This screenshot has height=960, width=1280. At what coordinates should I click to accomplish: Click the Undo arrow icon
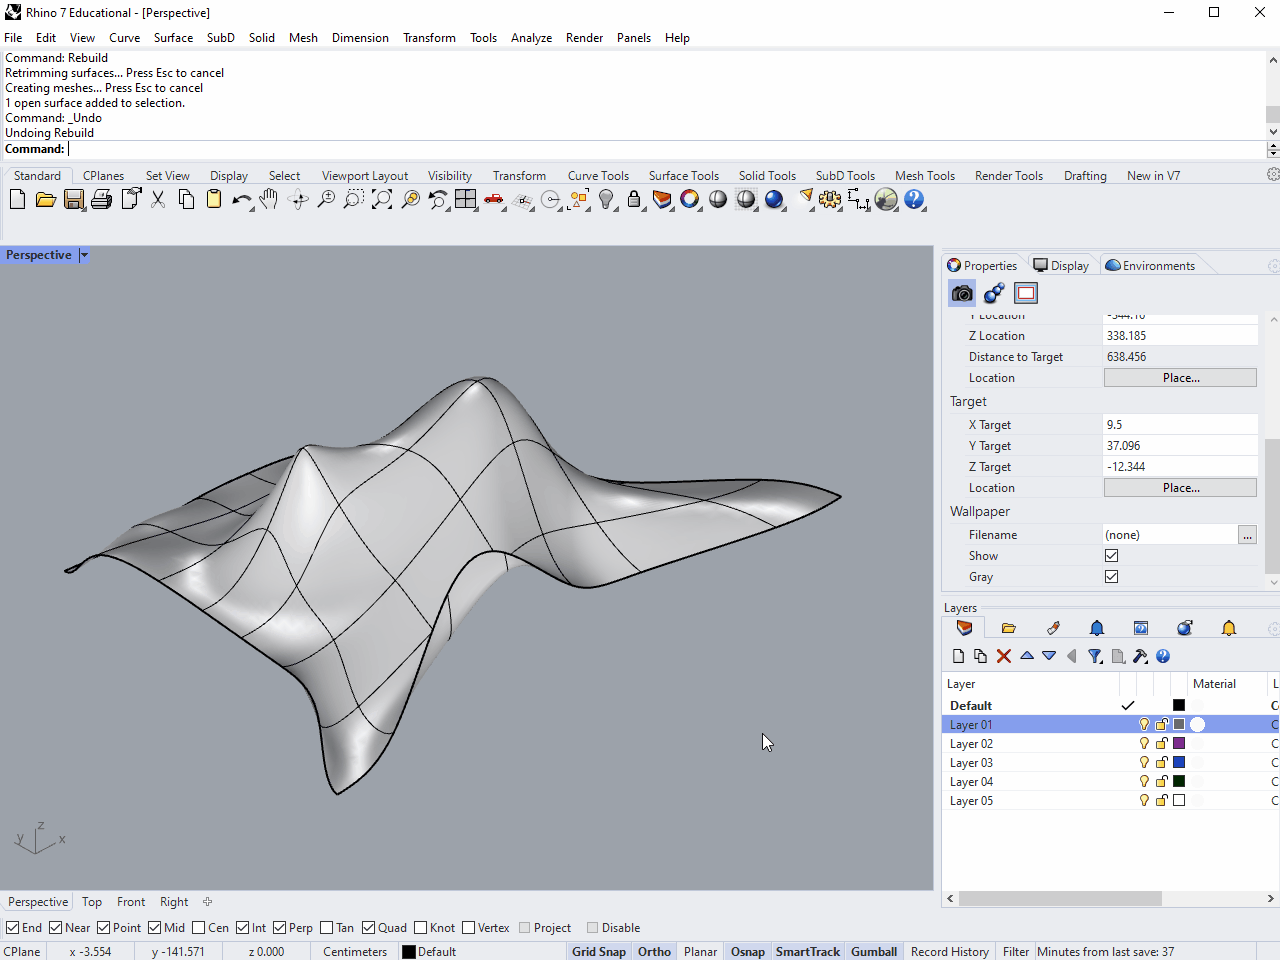(x=241, y=200)
